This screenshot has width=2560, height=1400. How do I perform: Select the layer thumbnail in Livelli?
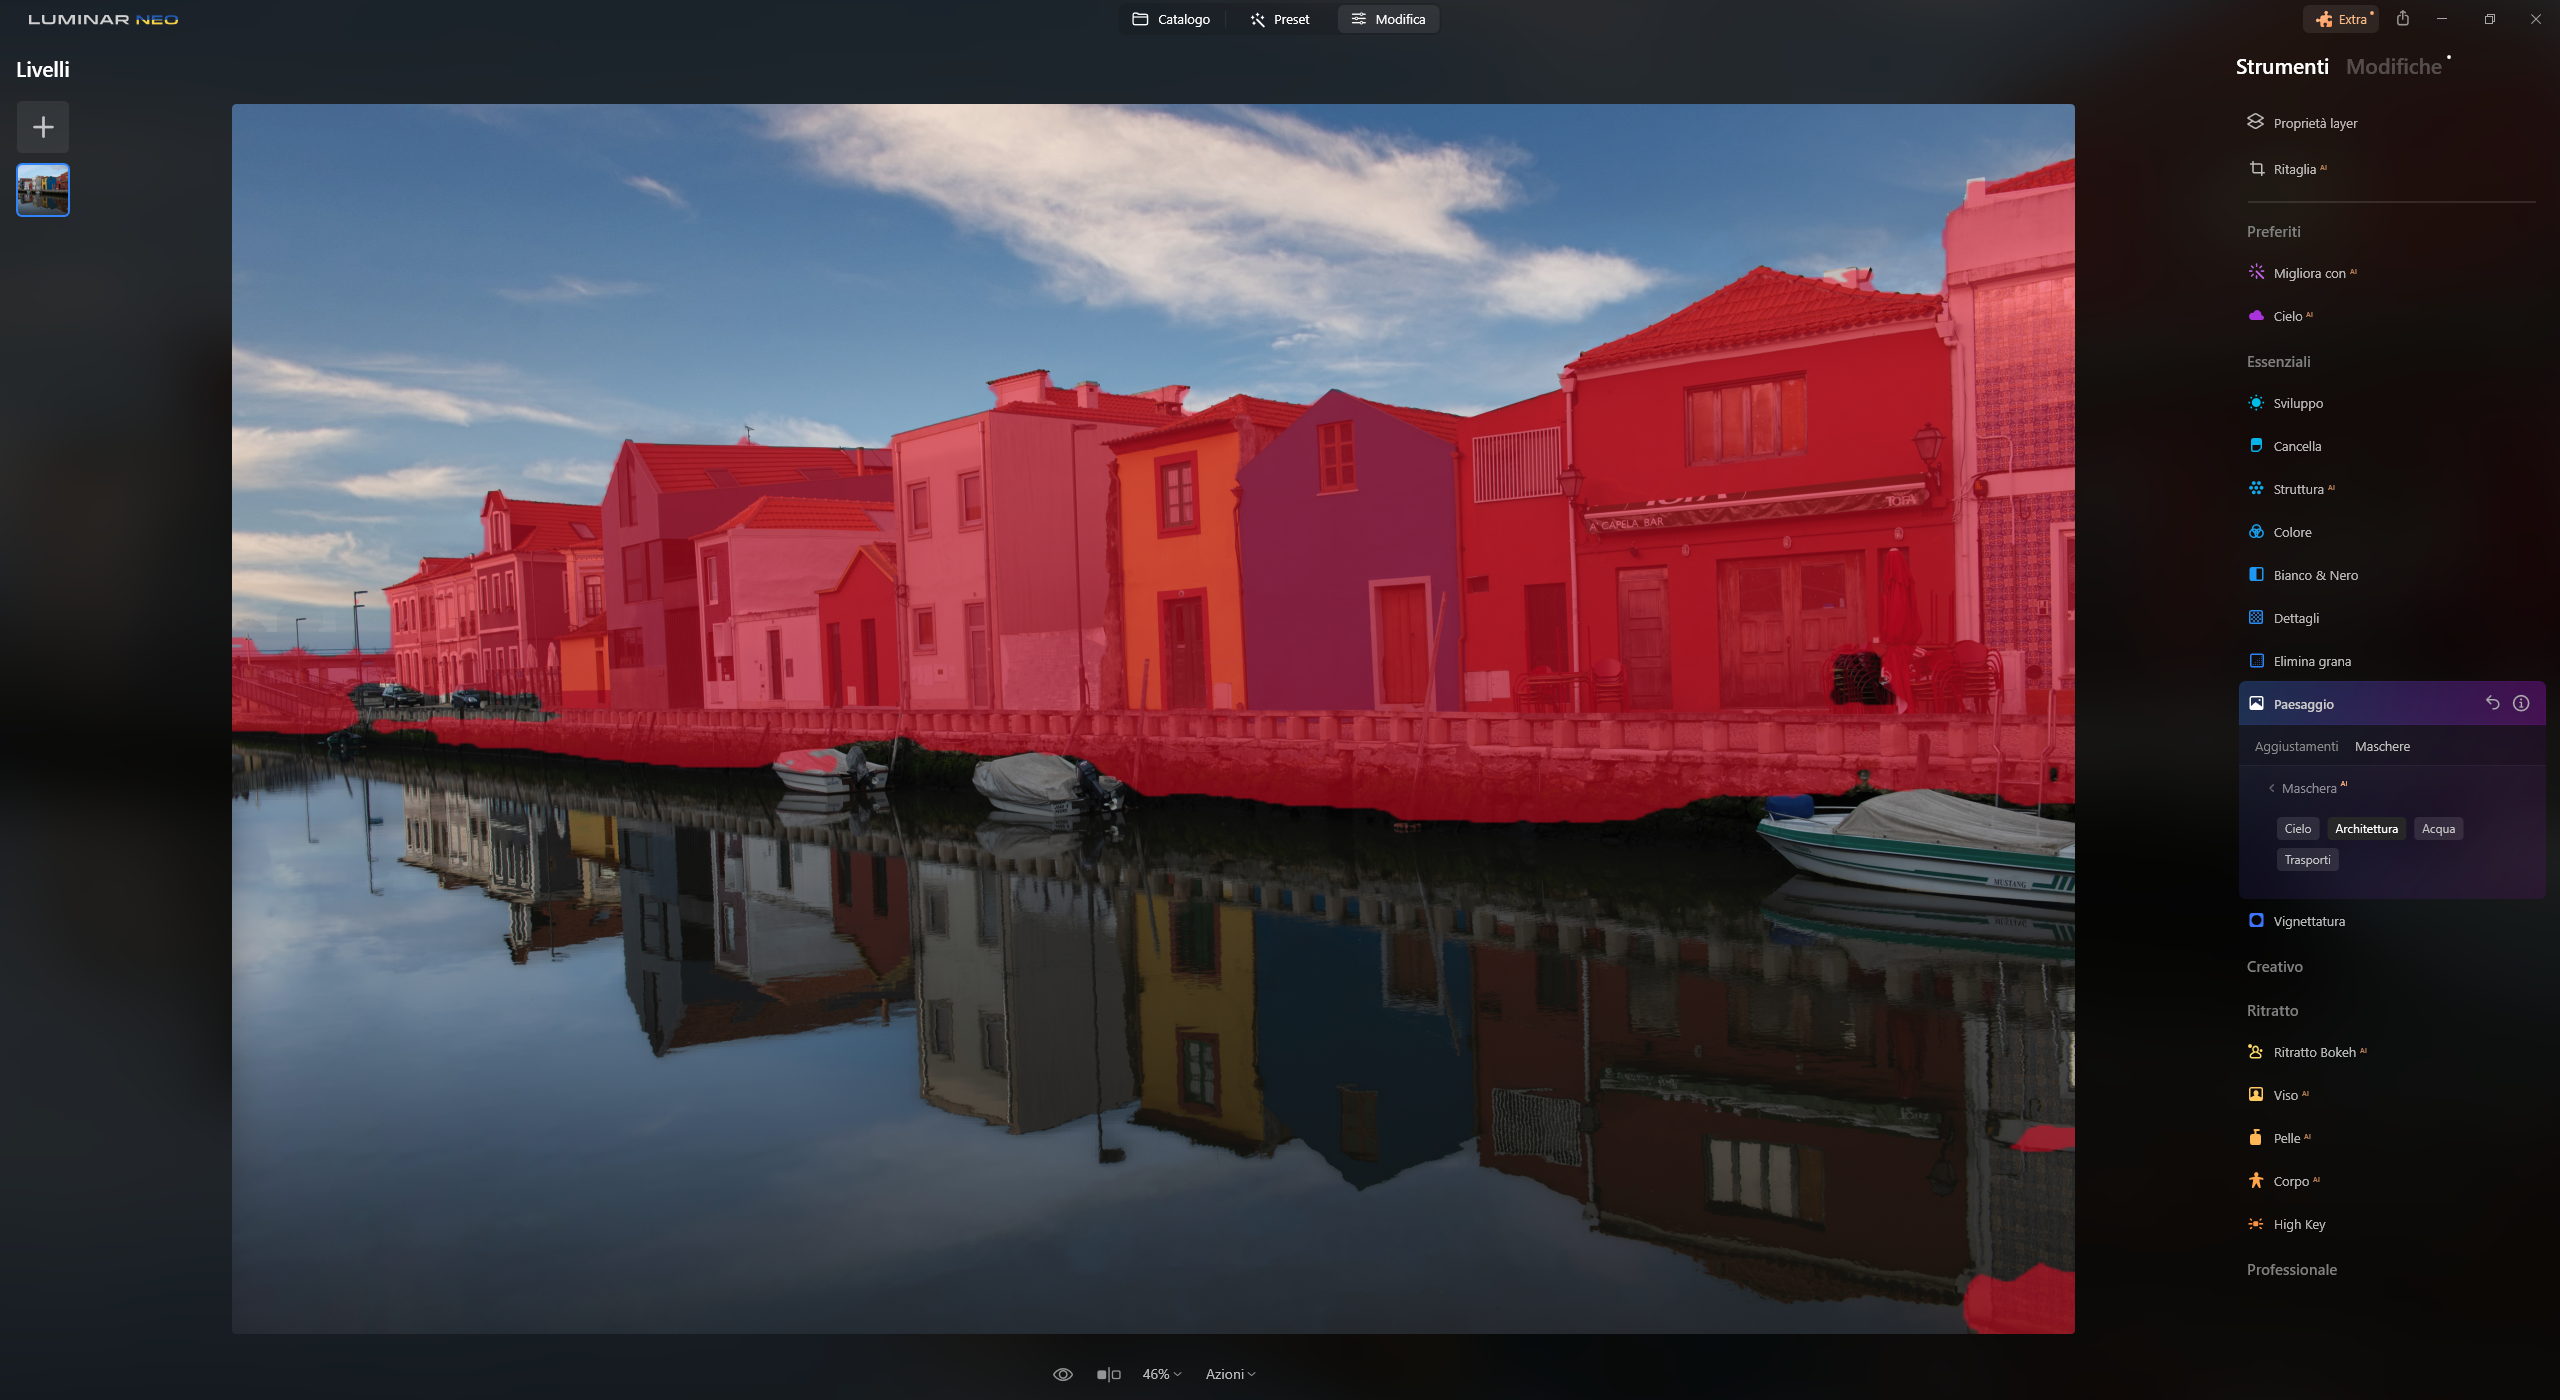coord(43,190)
